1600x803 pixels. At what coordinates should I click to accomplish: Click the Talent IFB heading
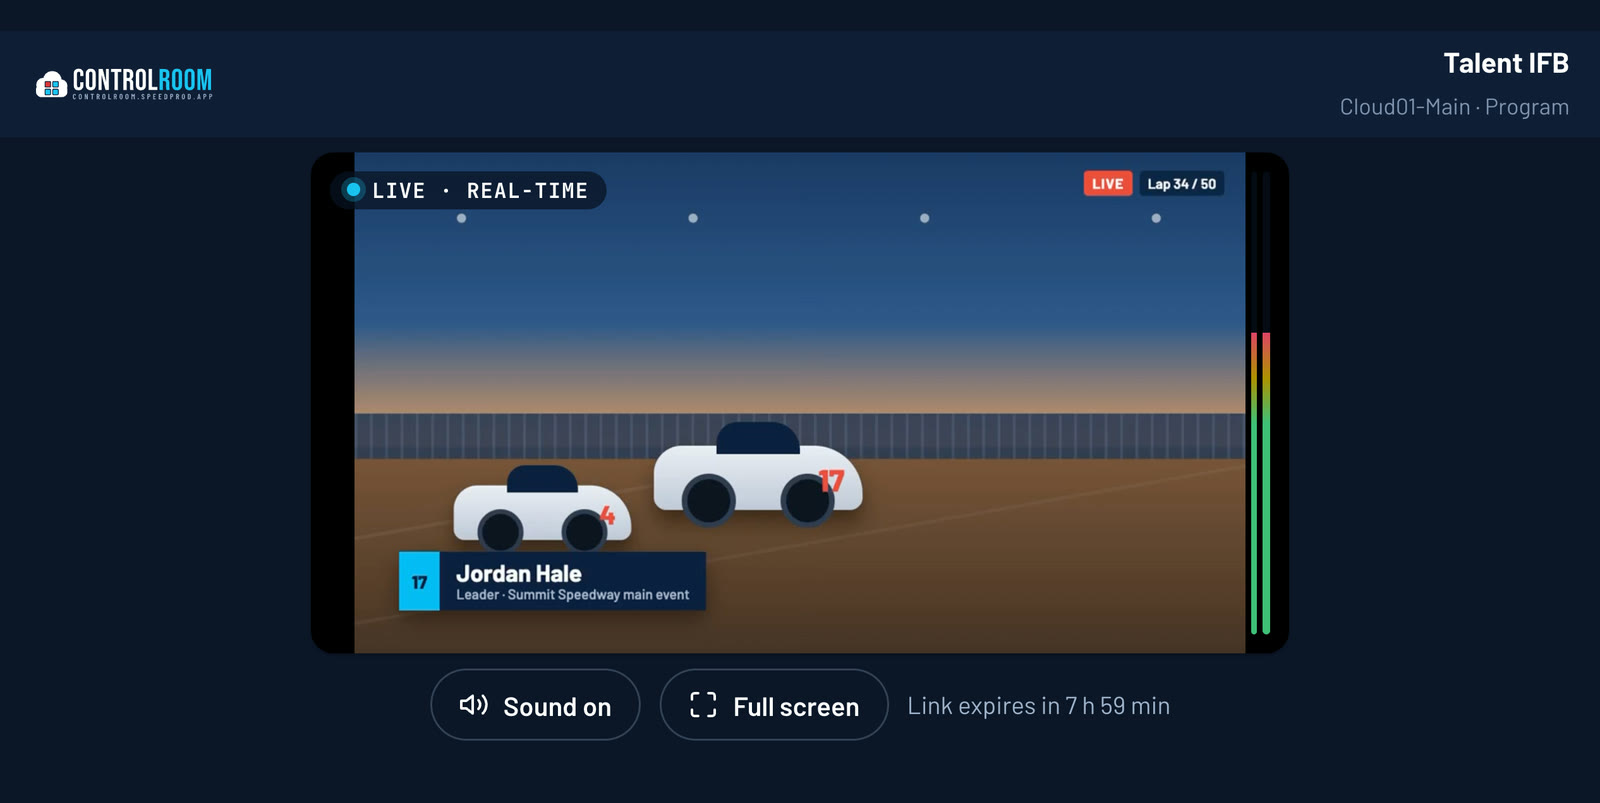[x=1505, y=63]
